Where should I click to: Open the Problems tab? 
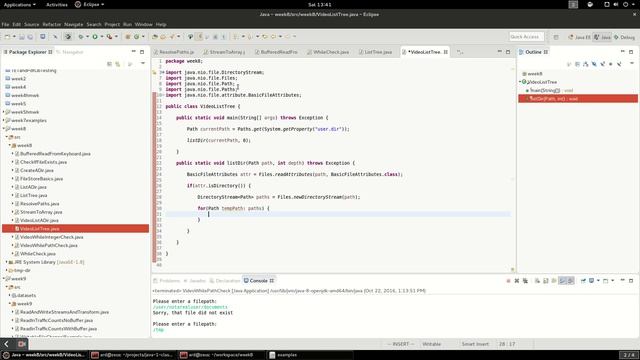click(167, 281)
